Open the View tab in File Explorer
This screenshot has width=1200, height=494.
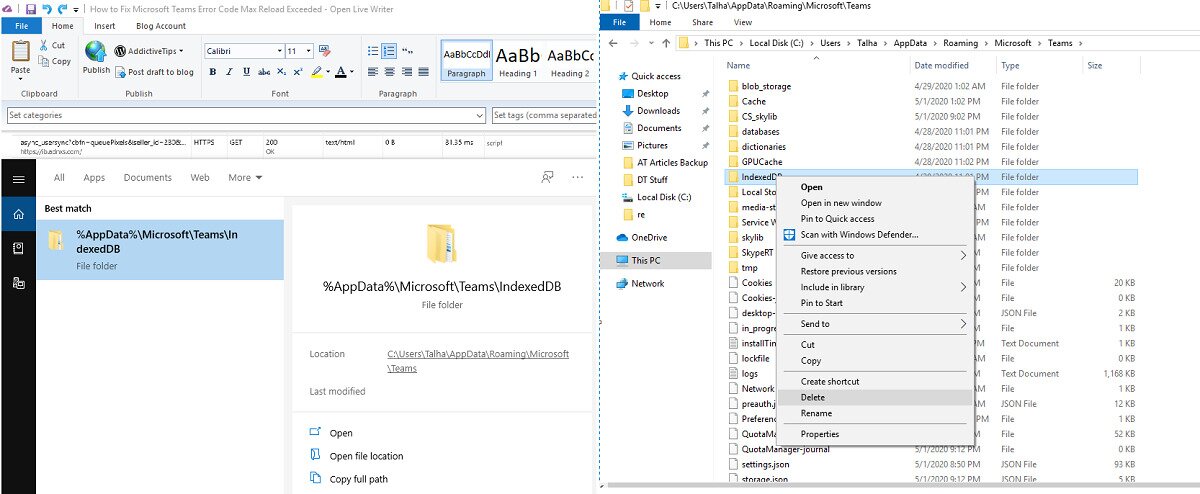tap(743, 22)
